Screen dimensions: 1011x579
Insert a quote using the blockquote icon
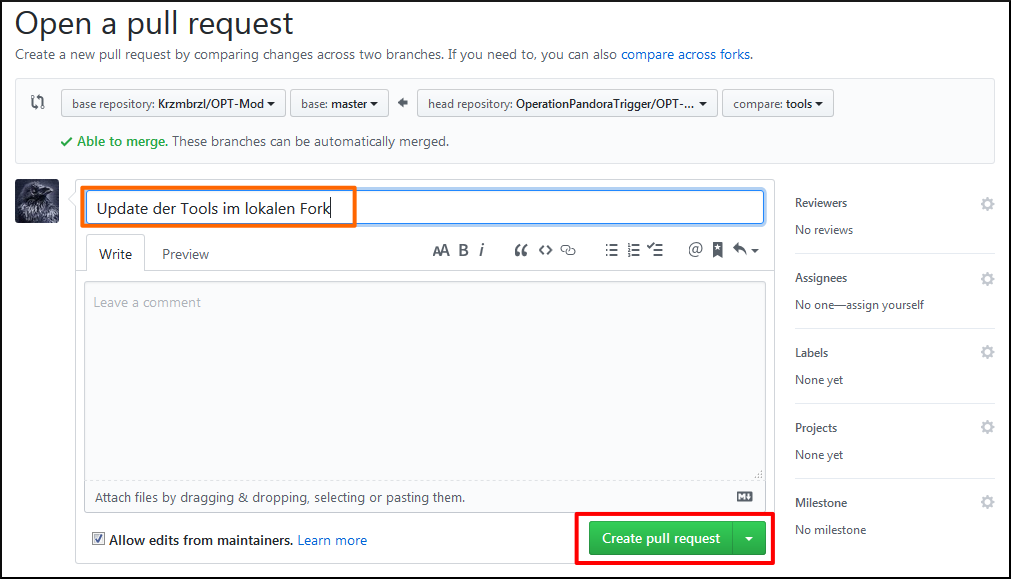[520, 250]
